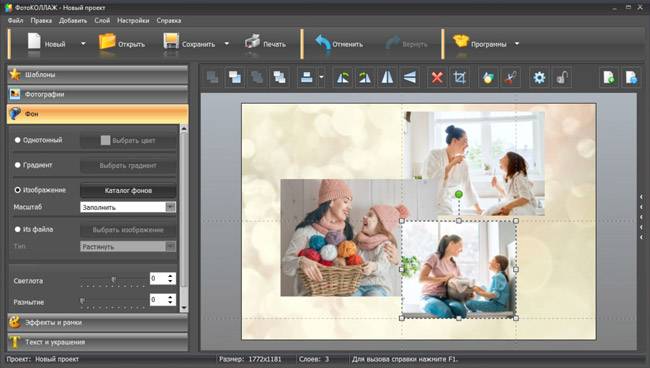
Task: Open the Правка menu
Action: [41, 20]
